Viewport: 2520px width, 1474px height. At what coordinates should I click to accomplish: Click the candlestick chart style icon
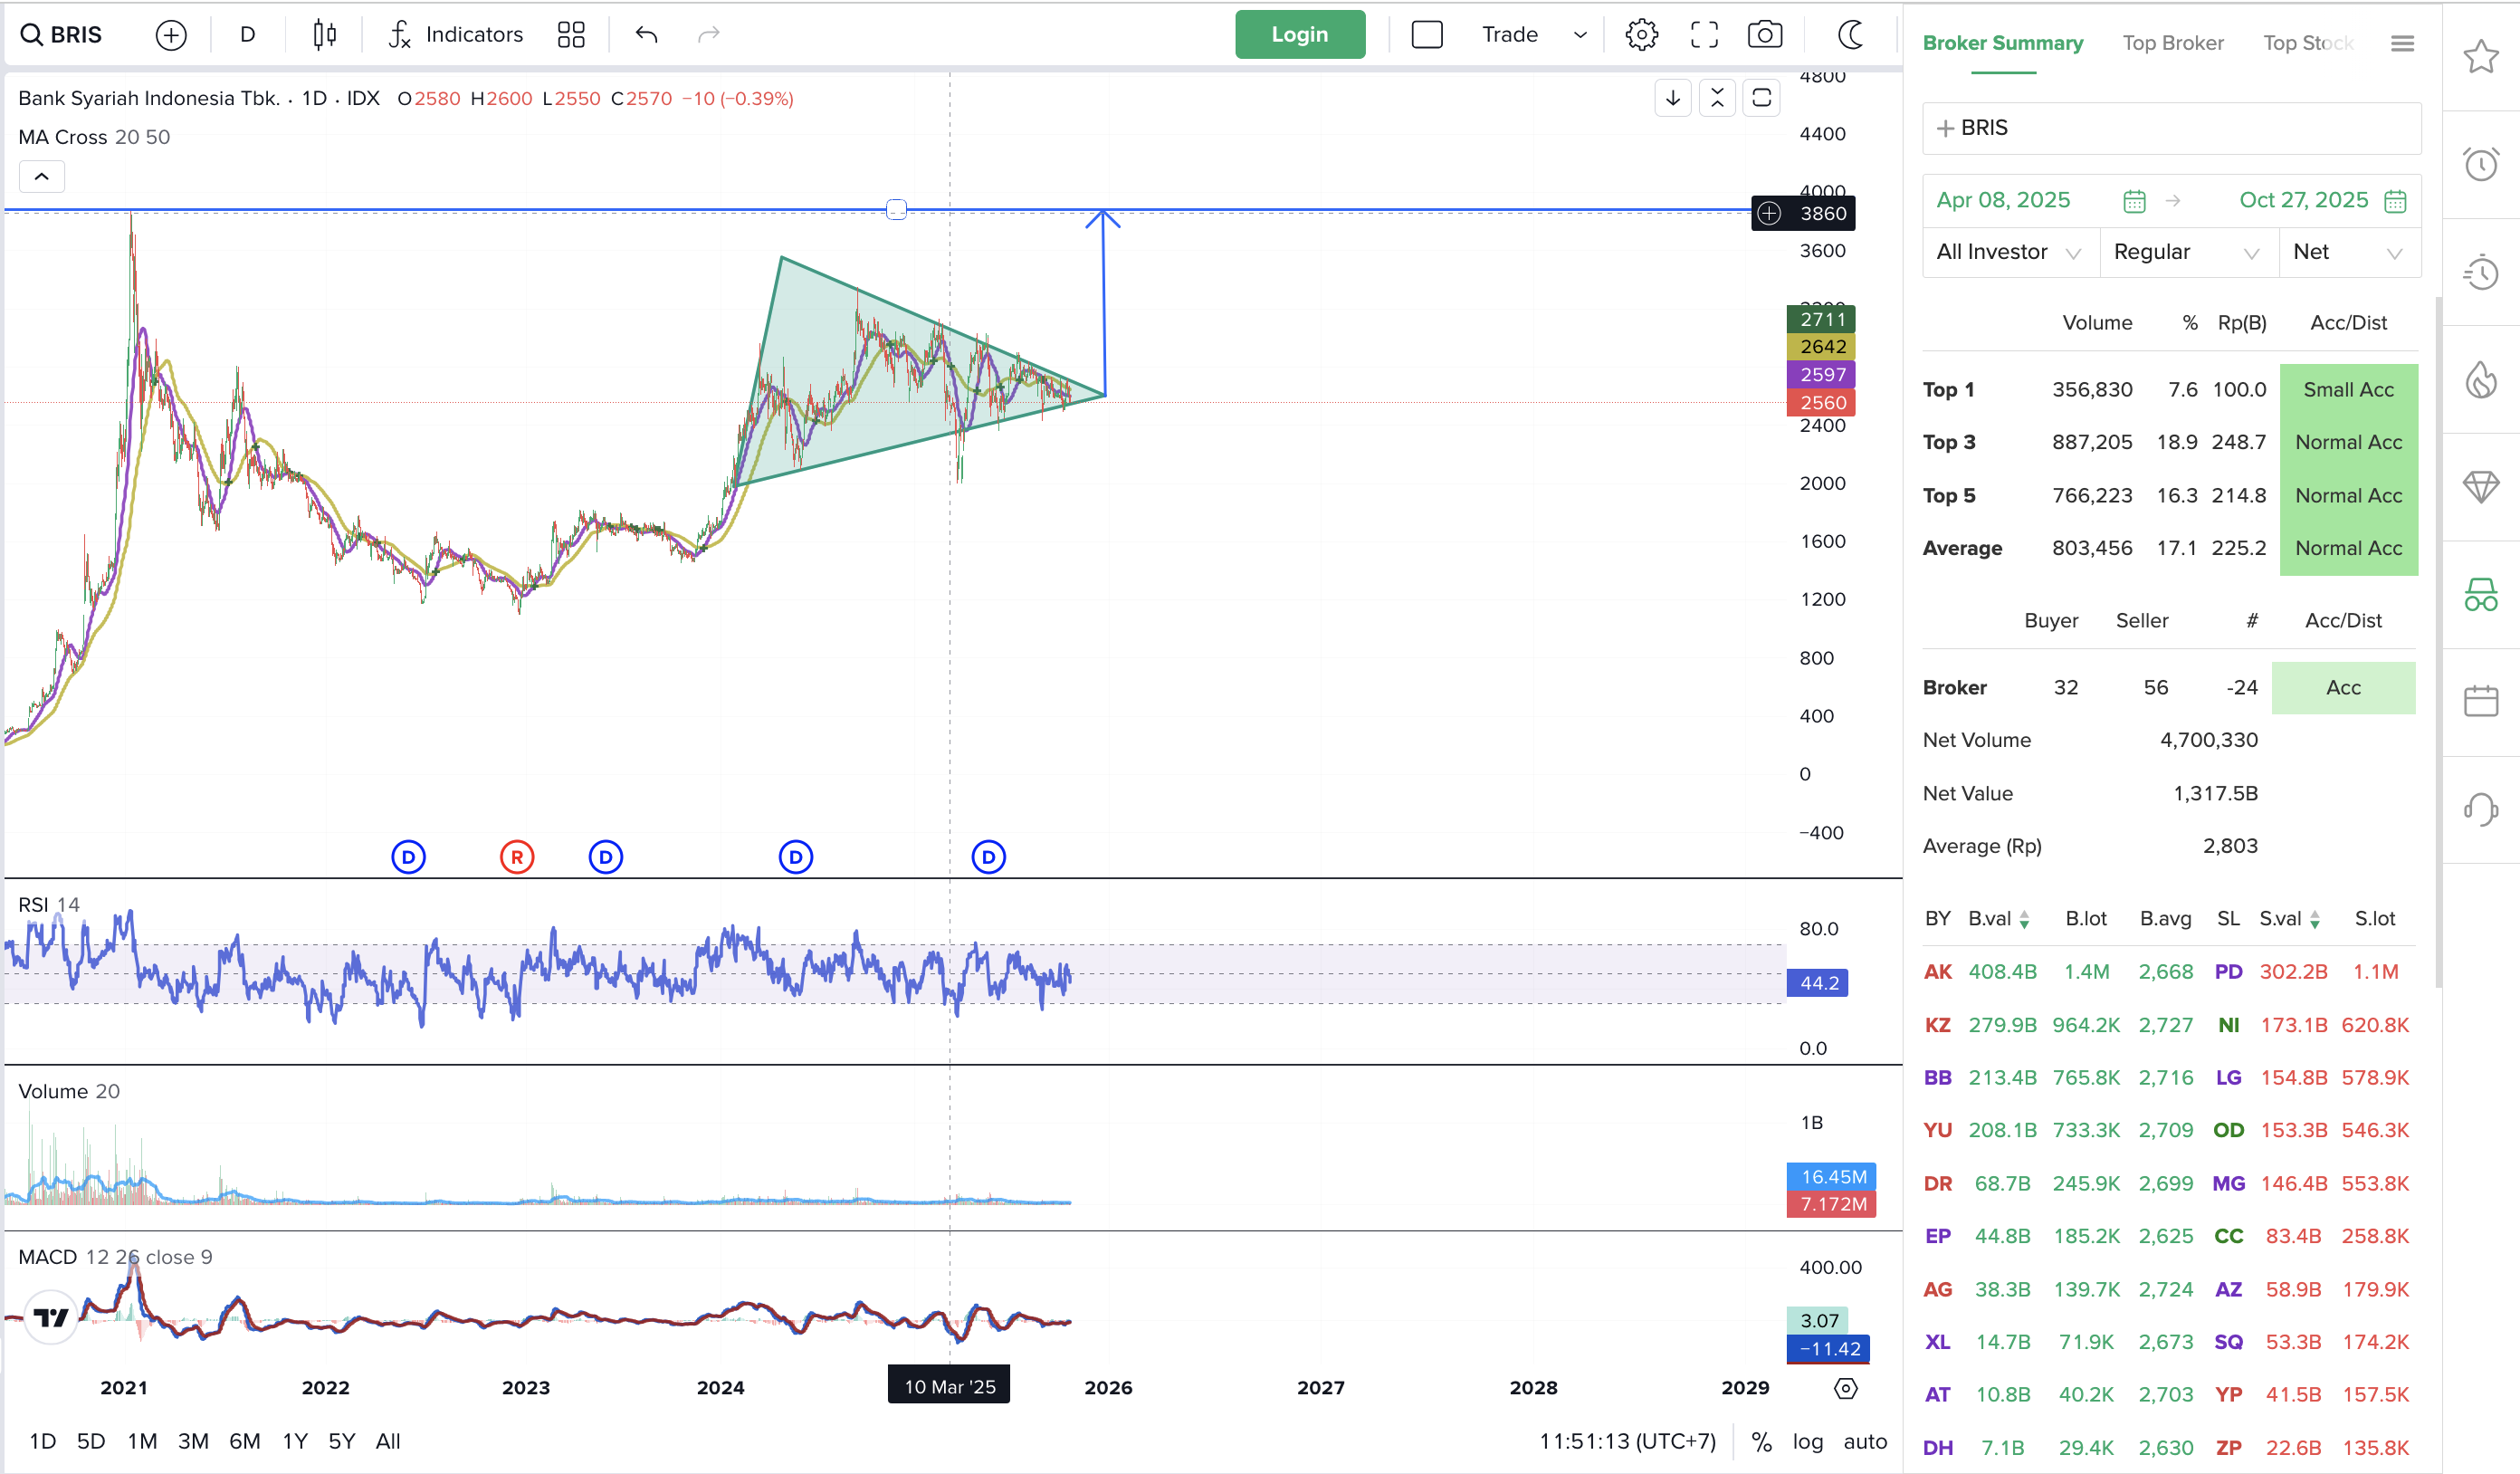click(x=324, y=35)
